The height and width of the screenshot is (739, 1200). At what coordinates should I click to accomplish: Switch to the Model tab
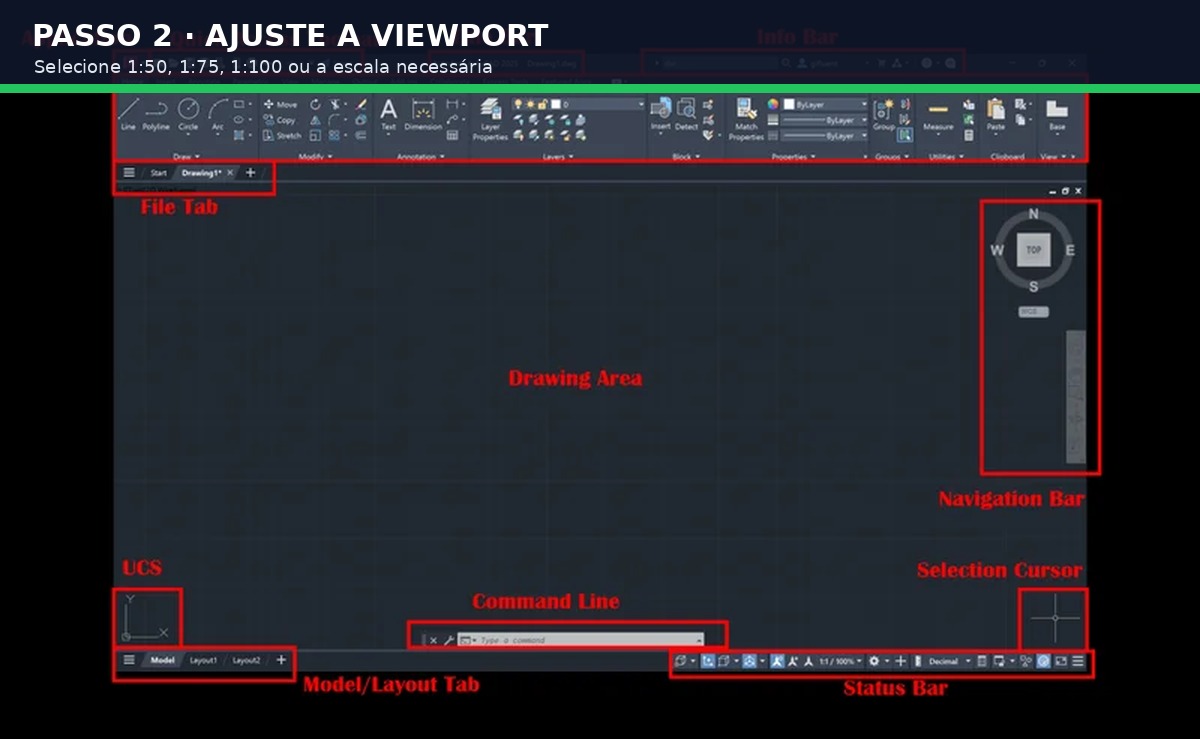tap(162, 660)
